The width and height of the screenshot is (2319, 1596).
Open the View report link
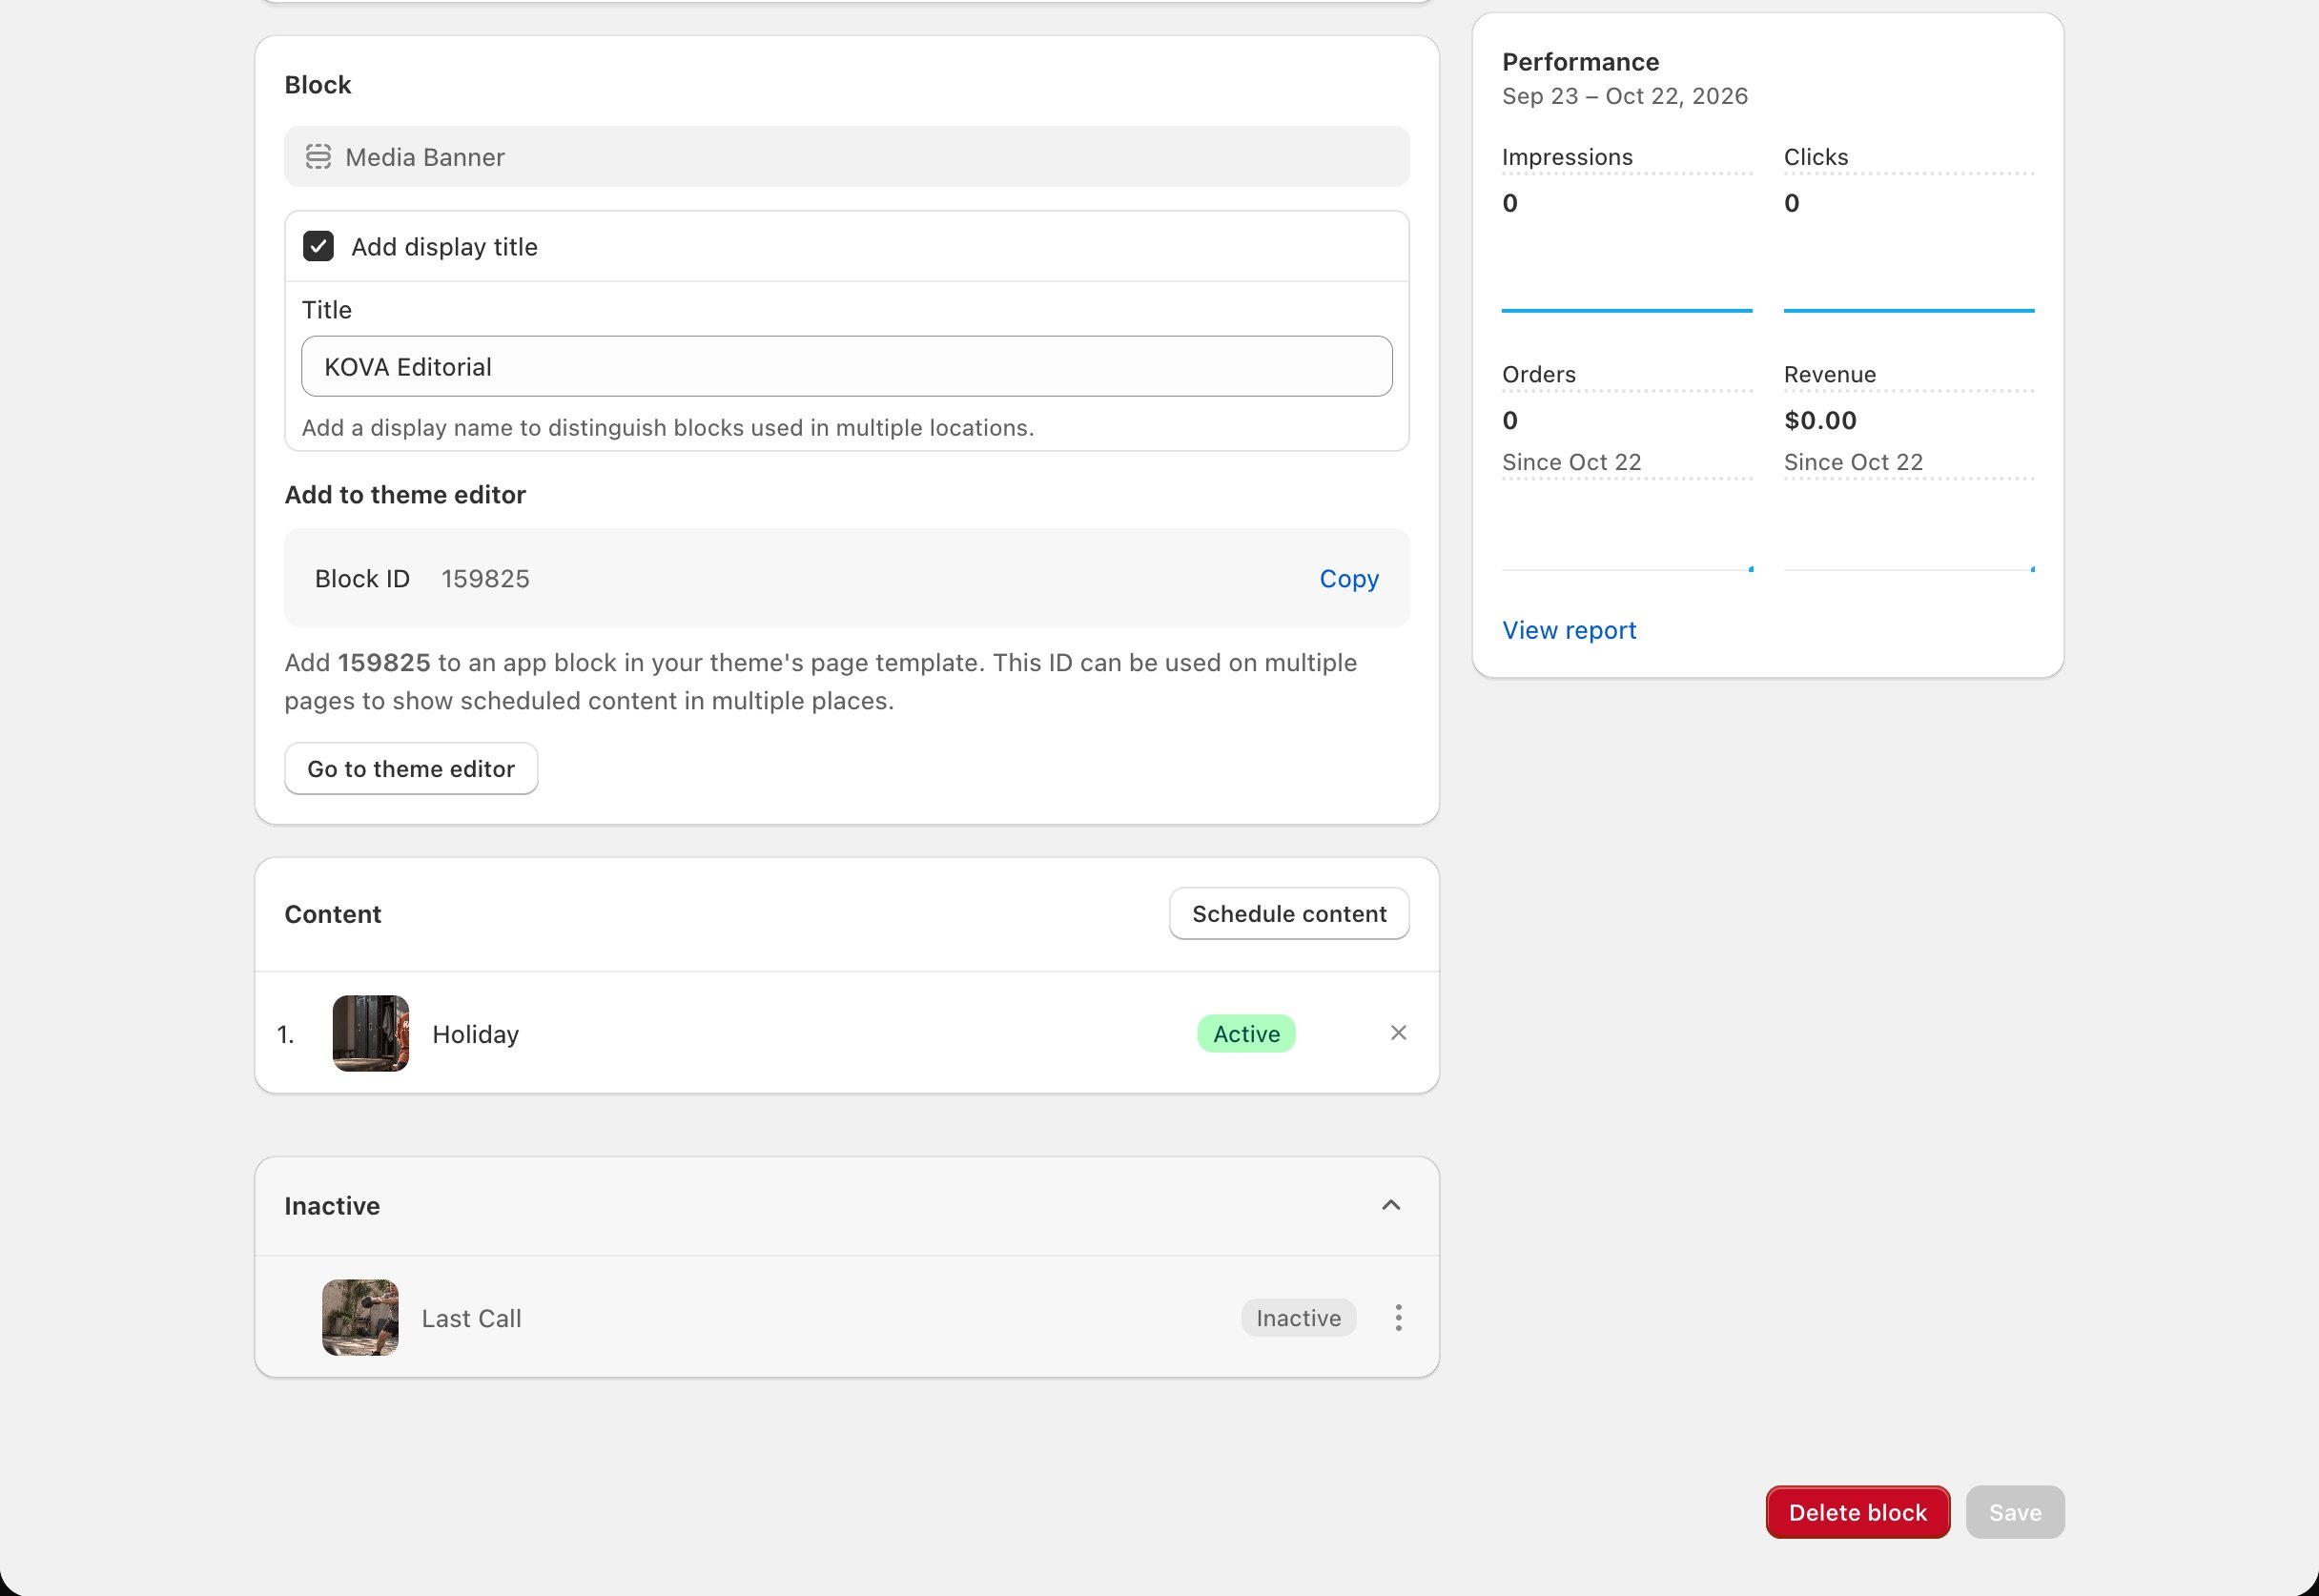(x=1569, y=630)
